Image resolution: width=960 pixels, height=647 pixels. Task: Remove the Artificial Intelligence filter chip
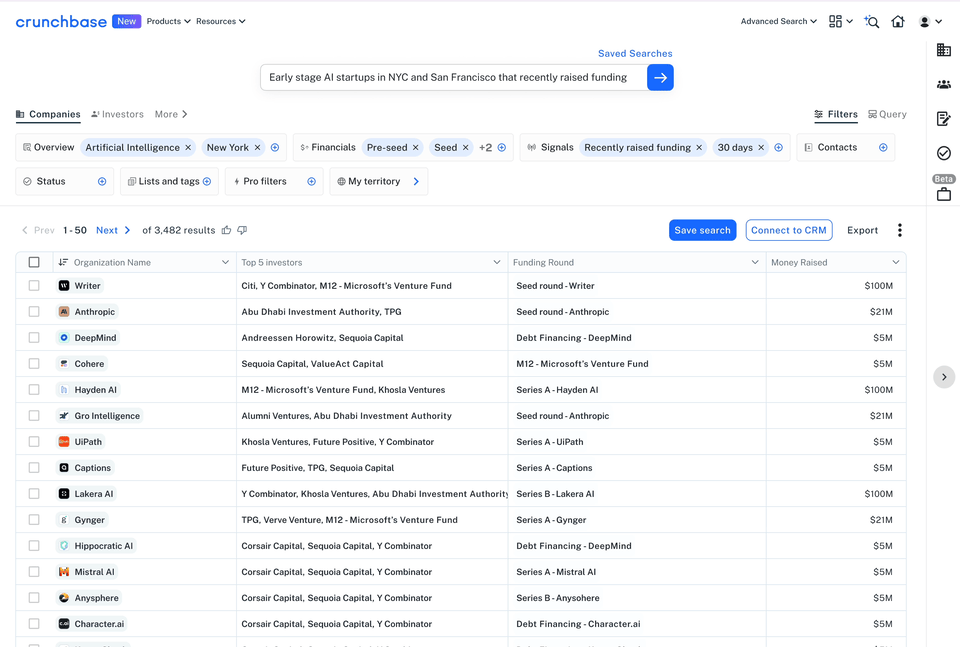pos(188,148)
